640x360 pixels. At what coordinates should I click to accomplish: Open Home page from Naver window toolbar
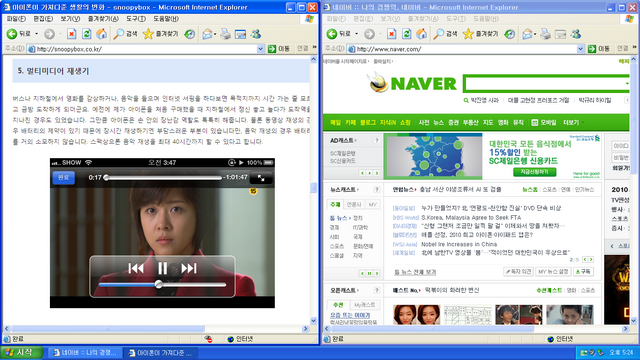point(422,34)
